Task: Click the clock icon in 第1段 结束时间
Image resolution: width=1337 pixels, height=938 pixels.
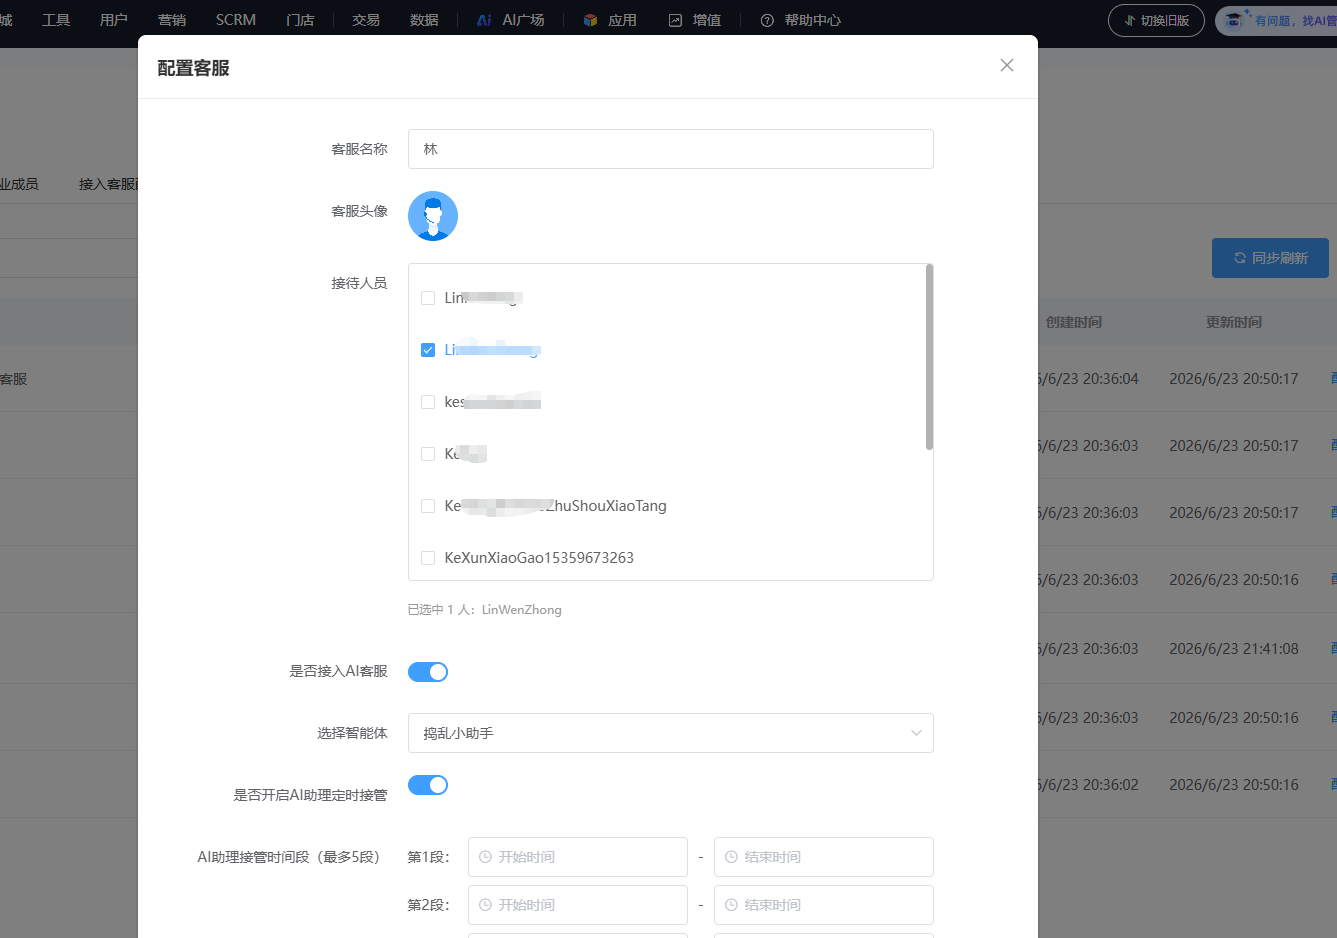Action: 731,857
